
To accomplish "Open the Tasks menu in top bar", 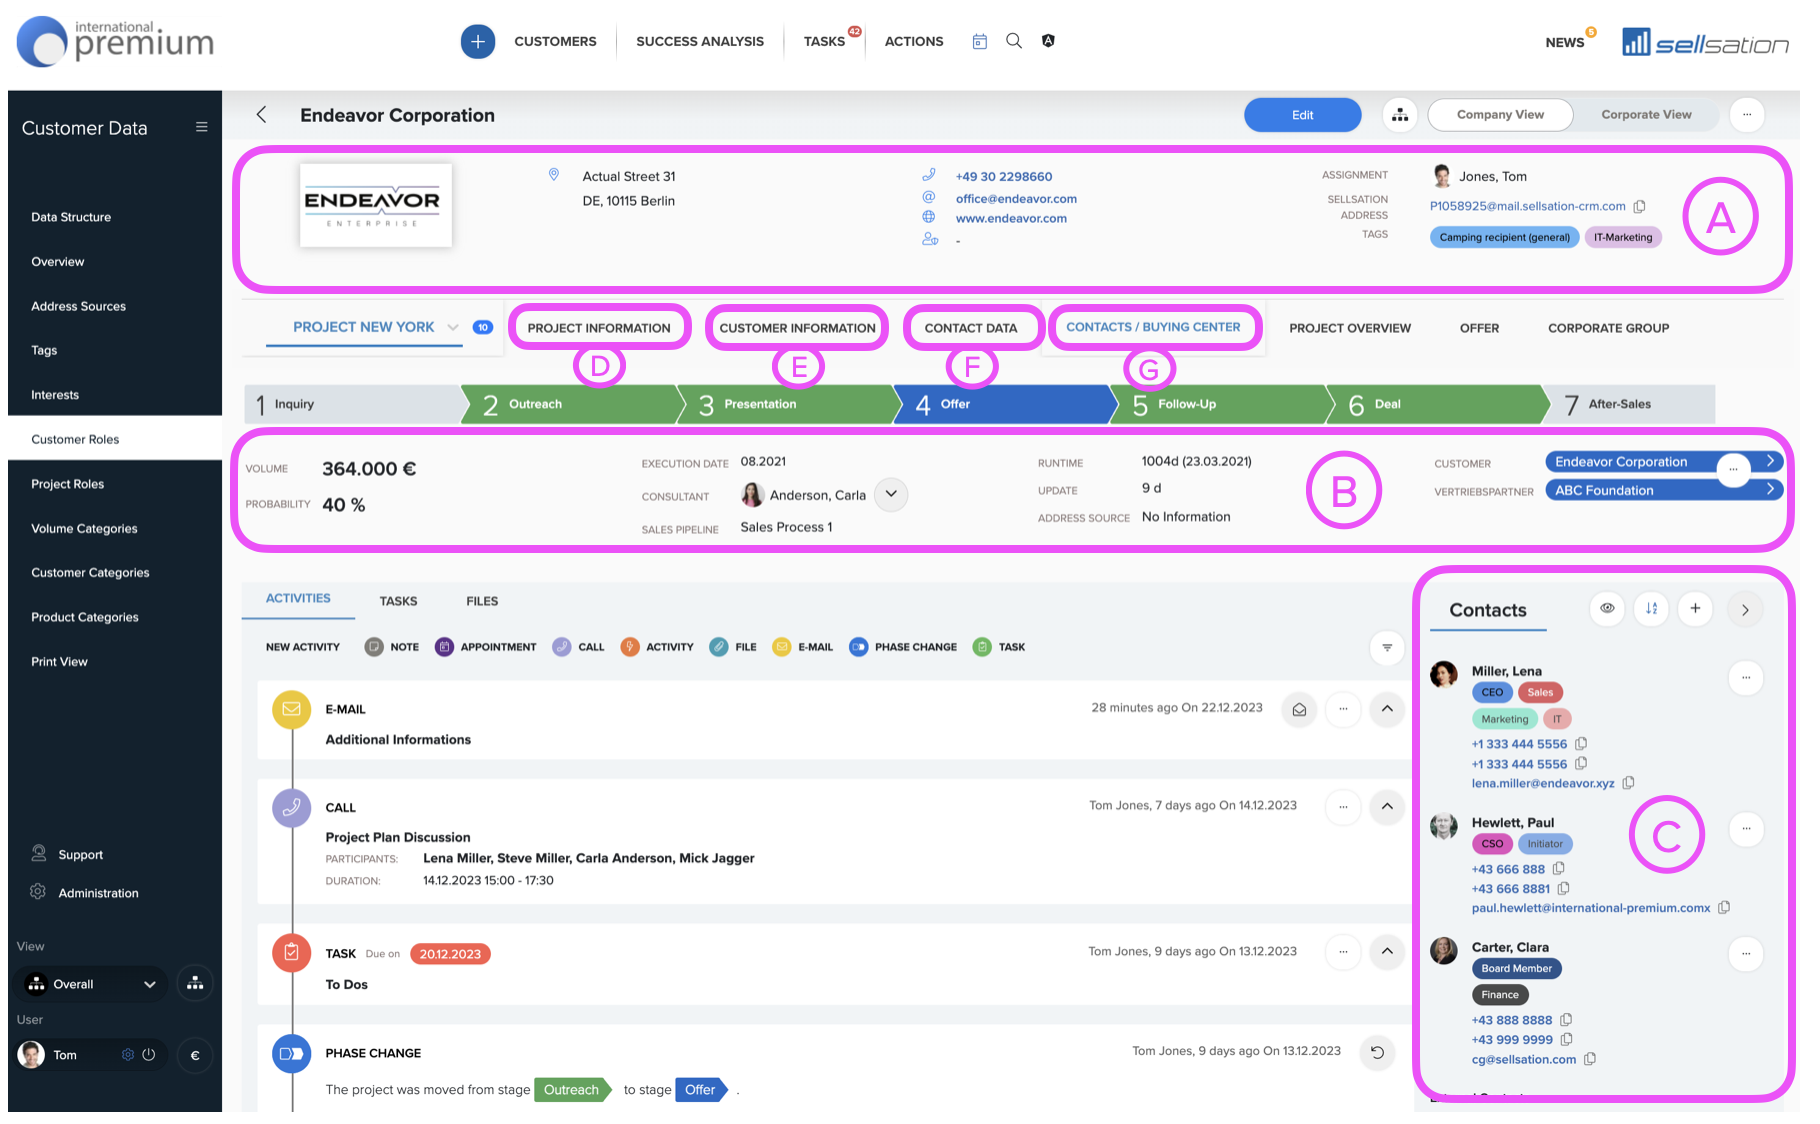I will point(824,41).
